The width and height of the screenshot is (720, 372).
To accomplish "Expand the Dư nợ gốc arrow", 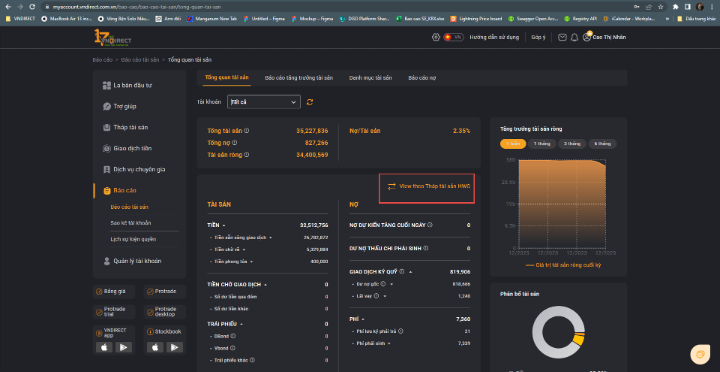I will pyautogui.click(x=392, y=284).
